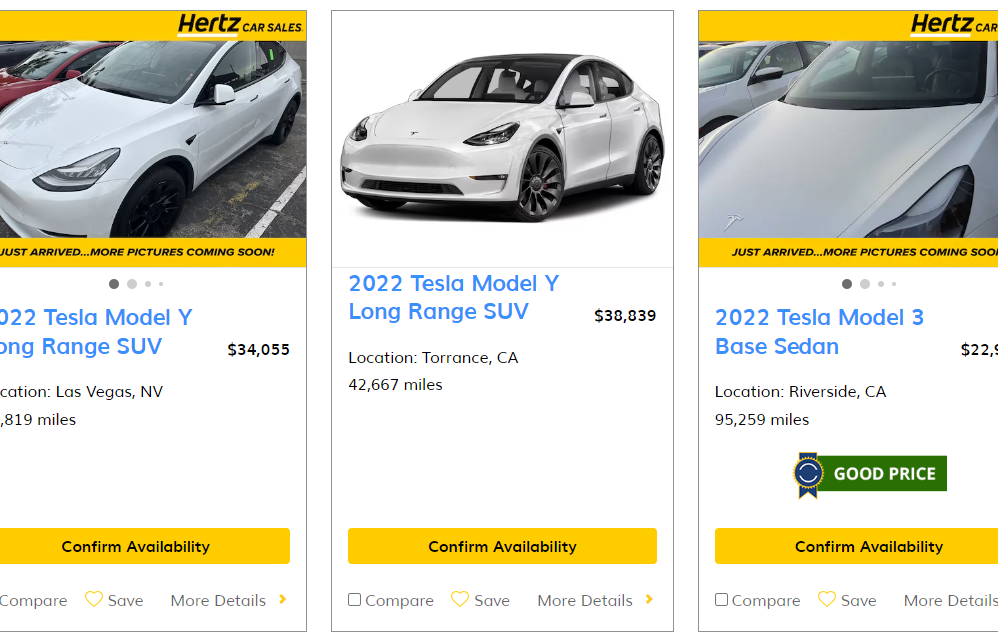
Task: Click the More Details arrow on the Riverside listing
Action: tap(995, 600)
